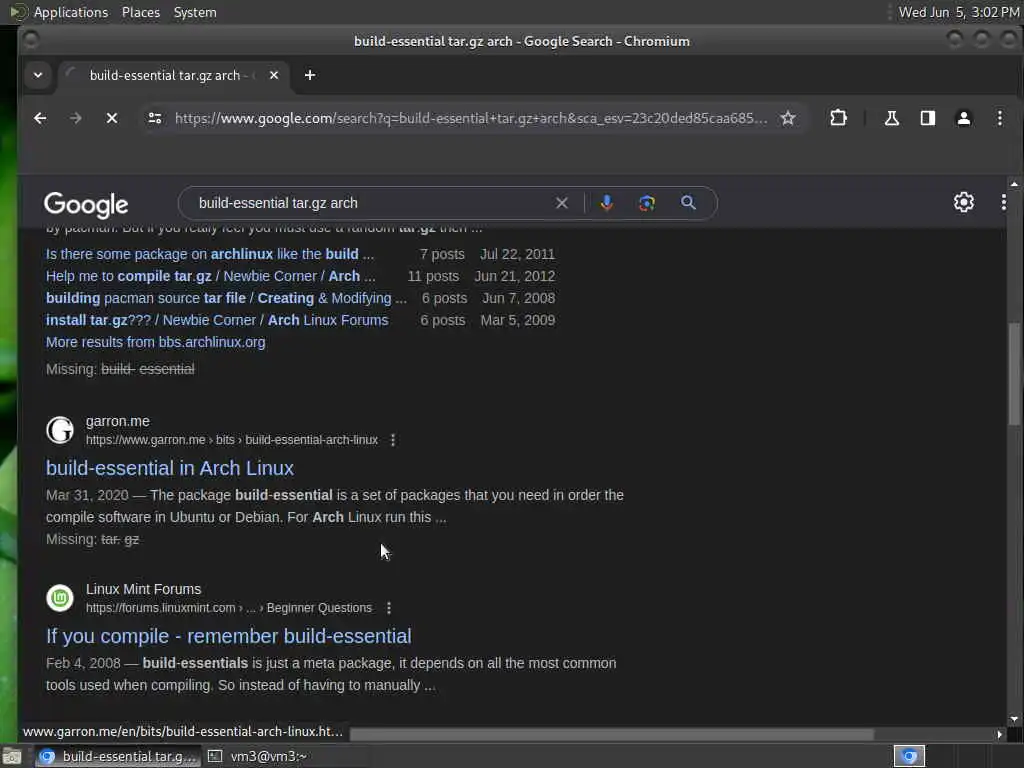The height and width of the screenshot is (768, 1024).
Task: Click the struck-through 'build- essential' missing text
Action: click(148, 369)
